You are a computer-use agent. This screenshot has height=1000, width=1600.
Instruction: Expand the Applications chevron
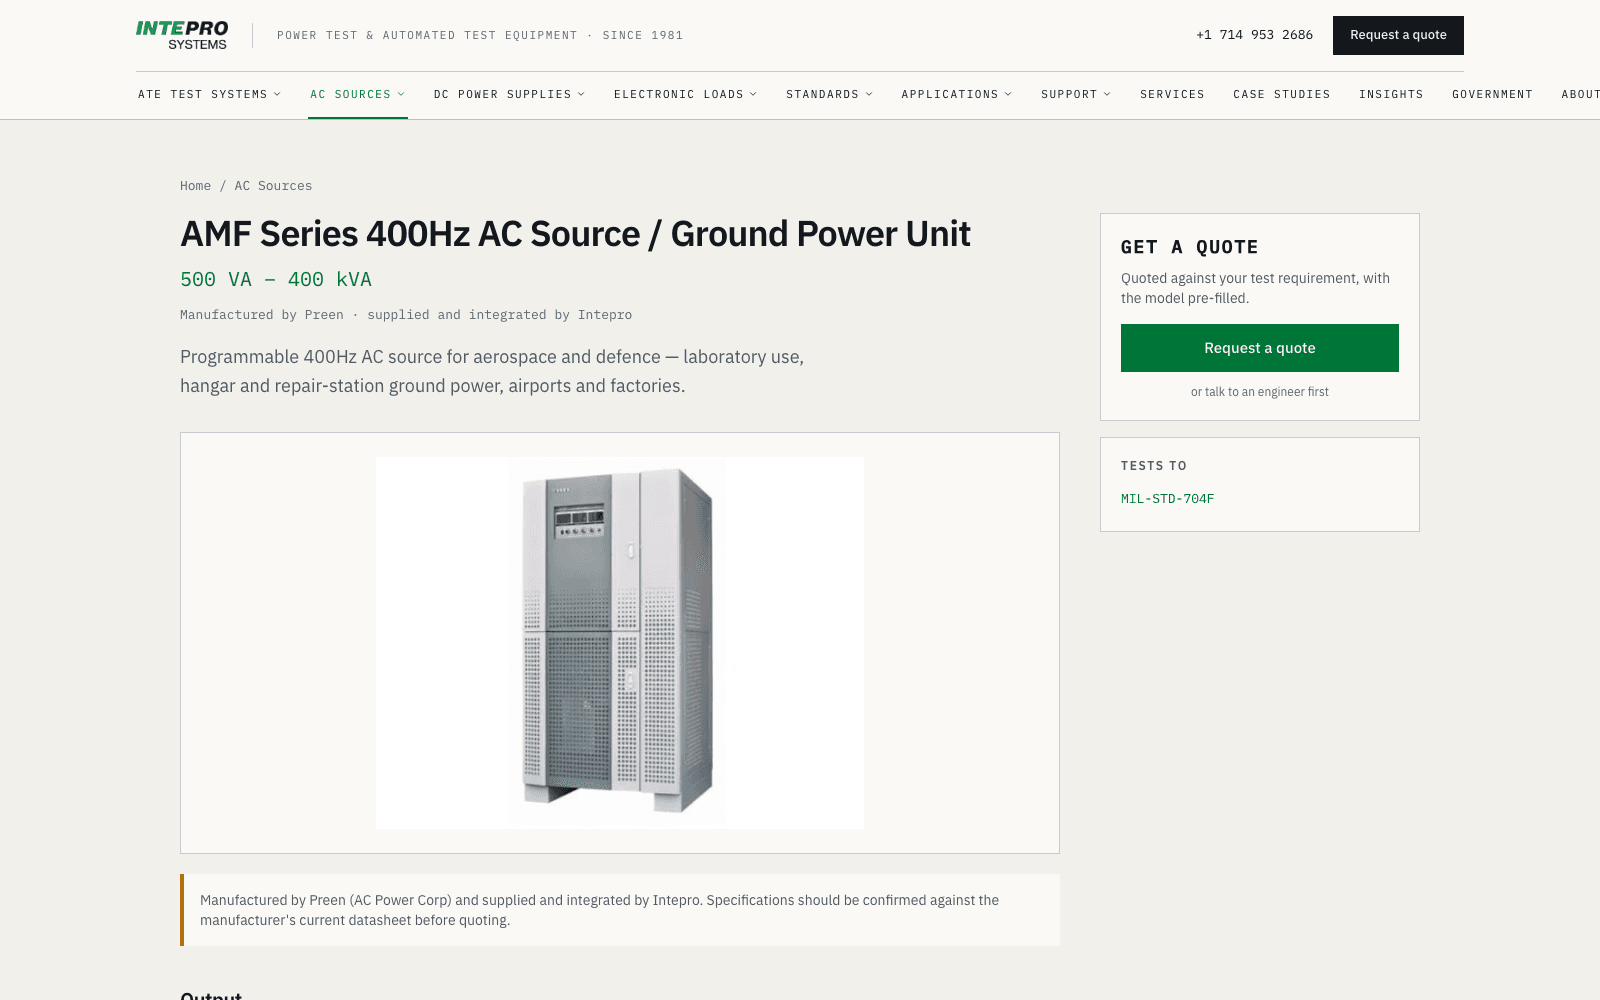[1008, 94]
